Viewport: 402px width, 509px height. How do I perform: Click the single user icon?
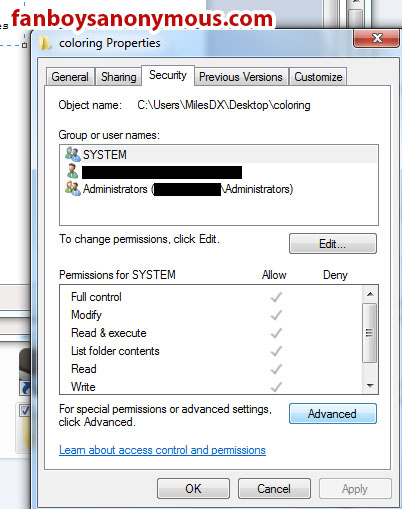coord(72,171)
